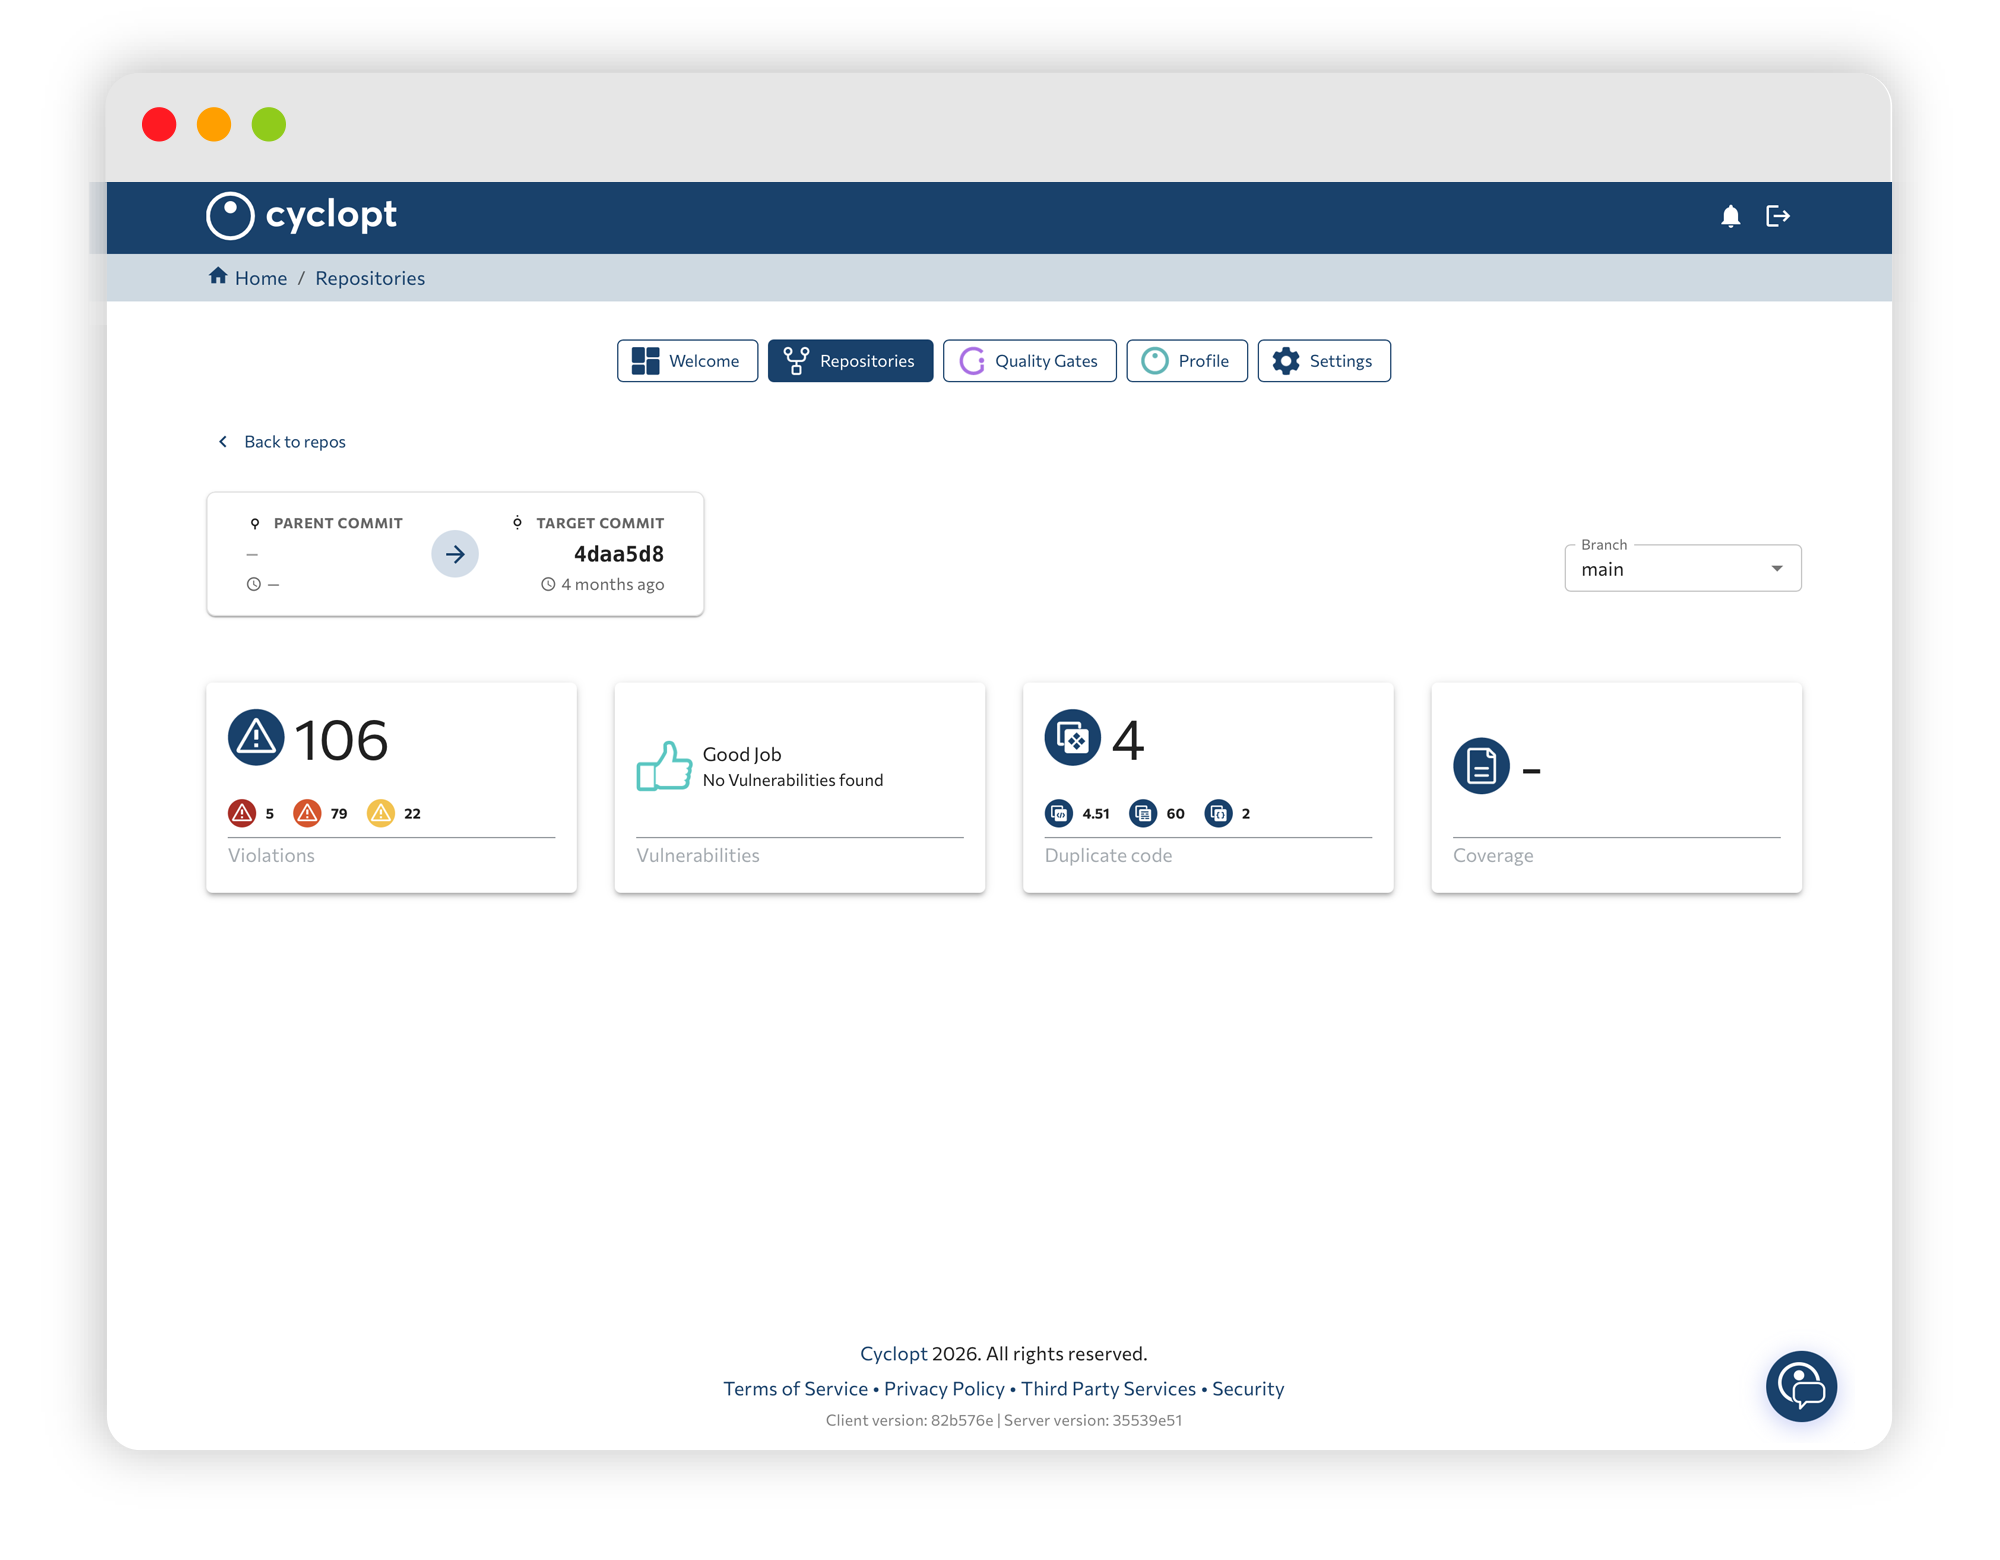Click the Coverage document icon
The image size is (2000, 1560).
(x=1481, y=766)
